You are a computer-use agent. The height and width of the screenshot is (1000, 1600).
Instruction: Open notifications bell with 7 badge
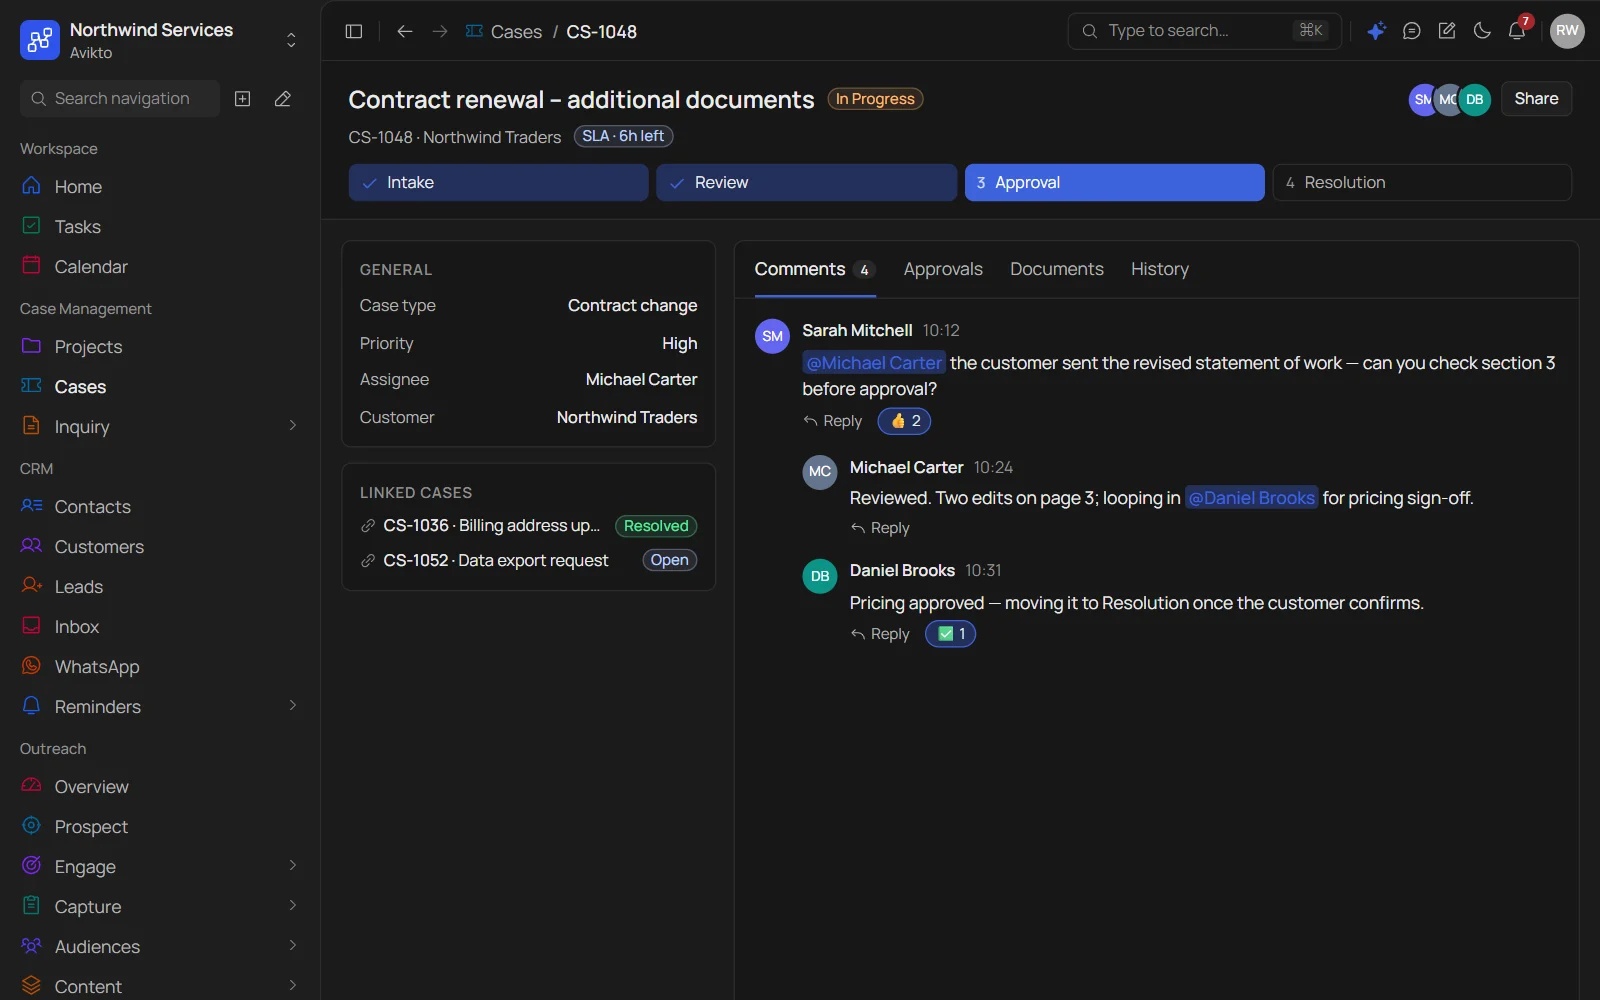pos(1517,31)
